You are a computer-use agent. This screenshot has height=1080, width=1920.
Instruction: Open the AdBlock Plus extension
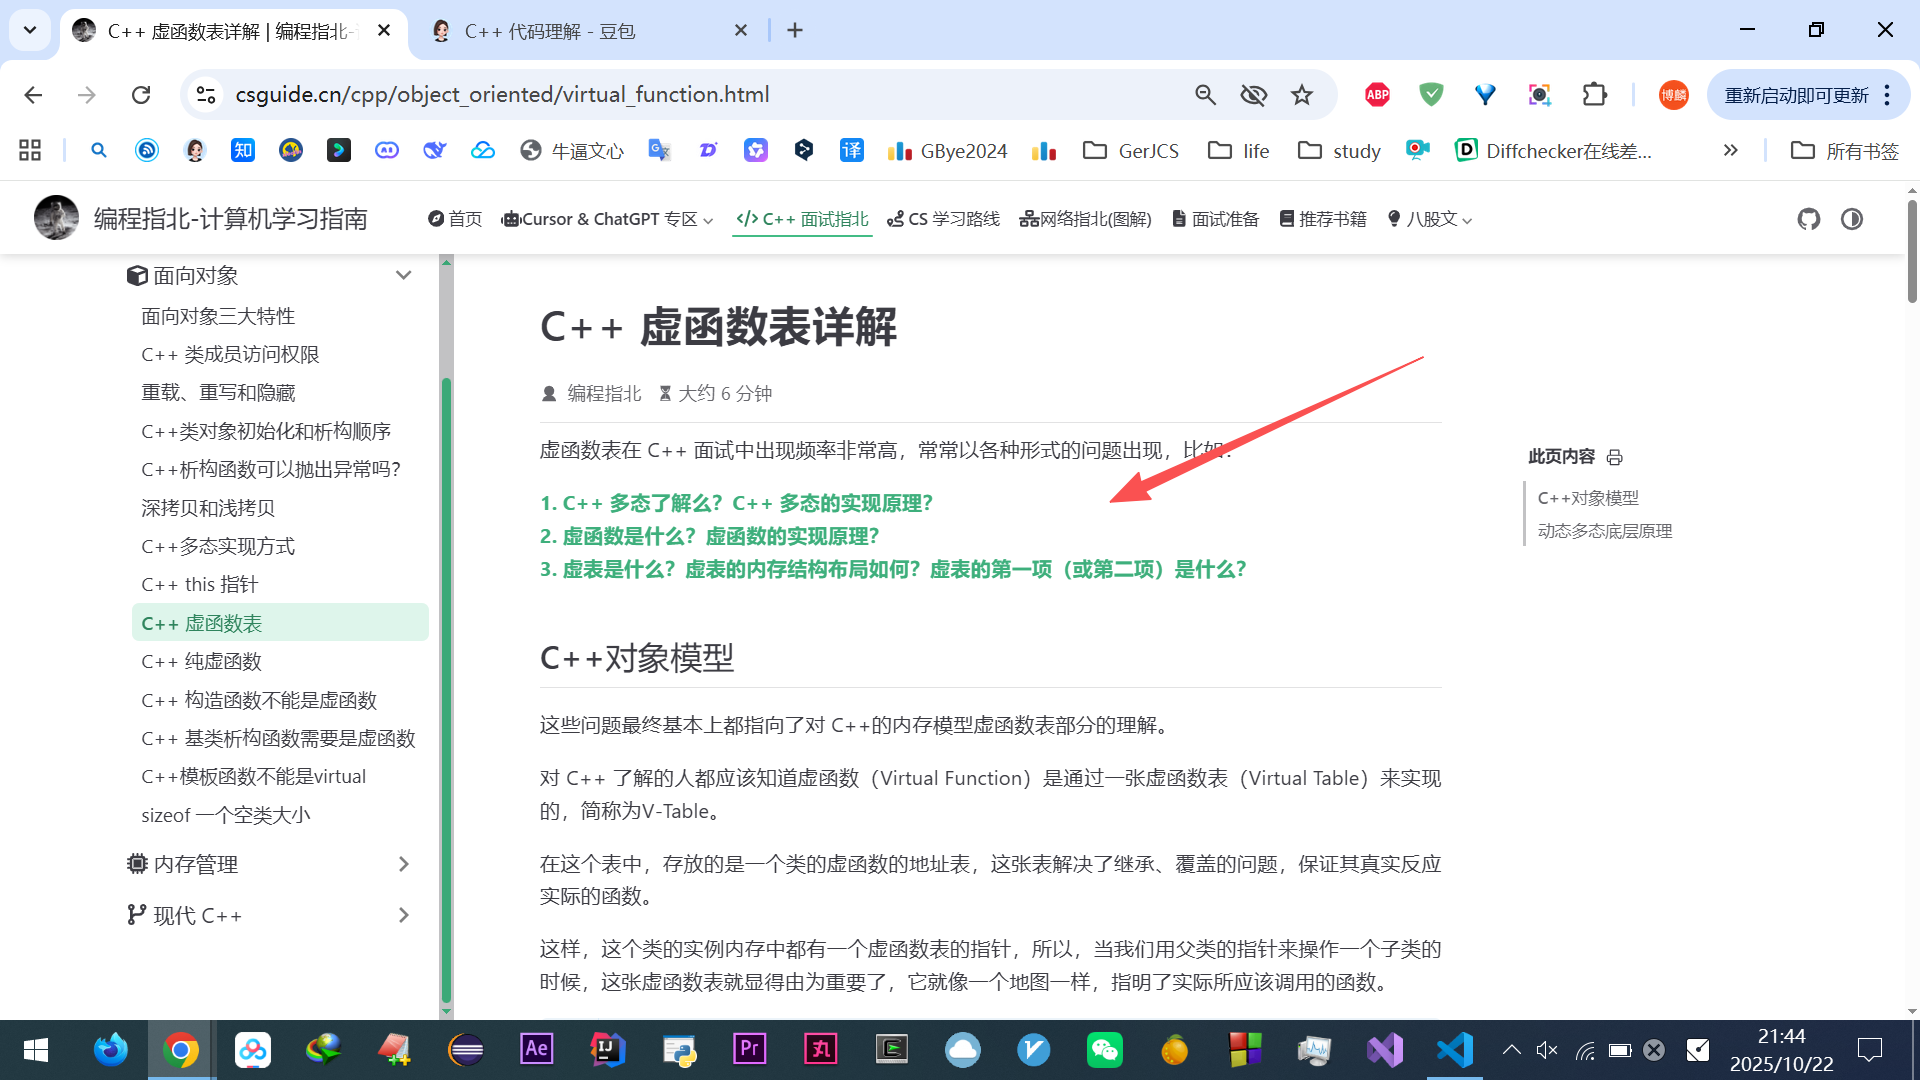pyautogui.click(x=1377, y=95)
